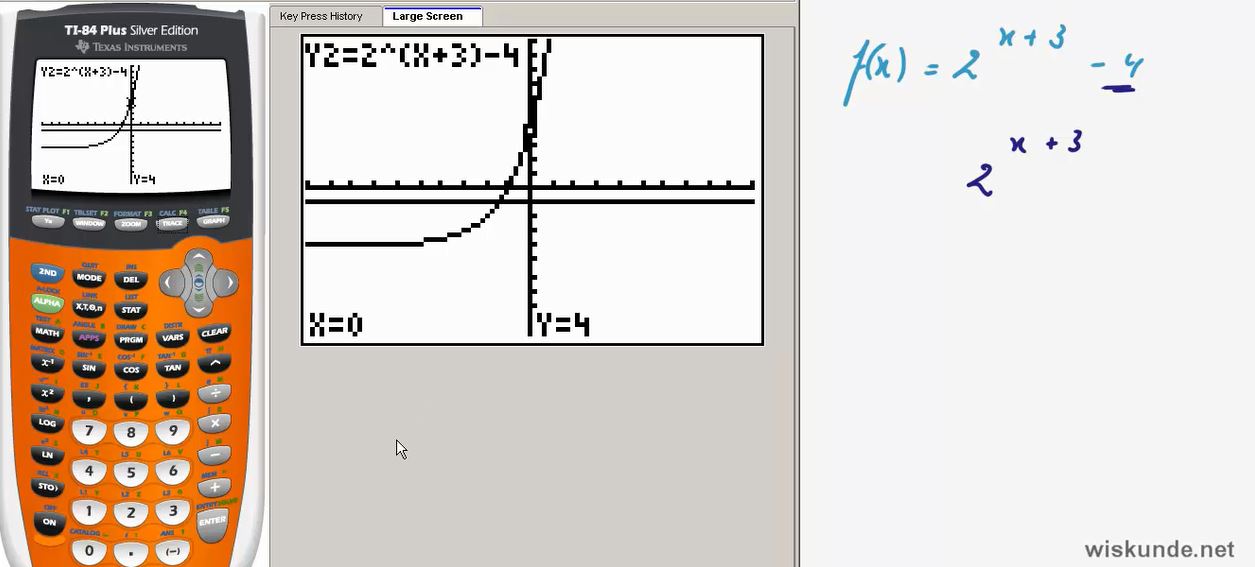
Task: Click the addition plus key
Action: [x=214, y=487]
